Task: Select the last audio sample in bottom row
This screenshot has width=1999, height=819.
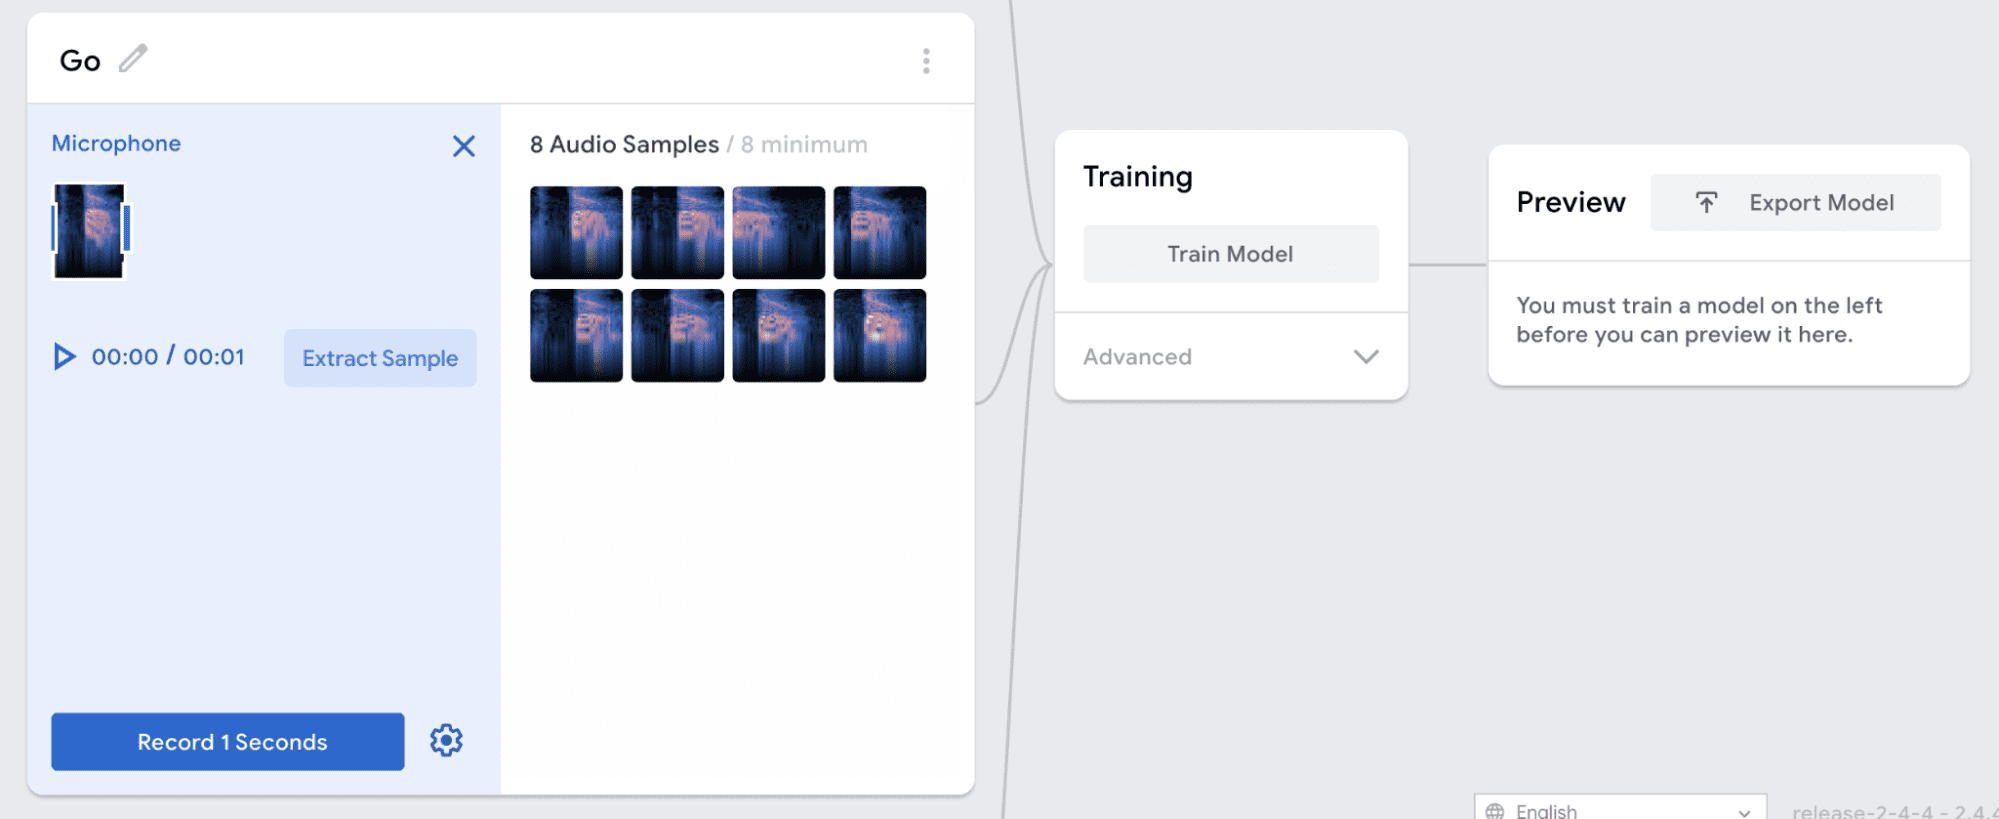Action: click(x=879, y=335)
